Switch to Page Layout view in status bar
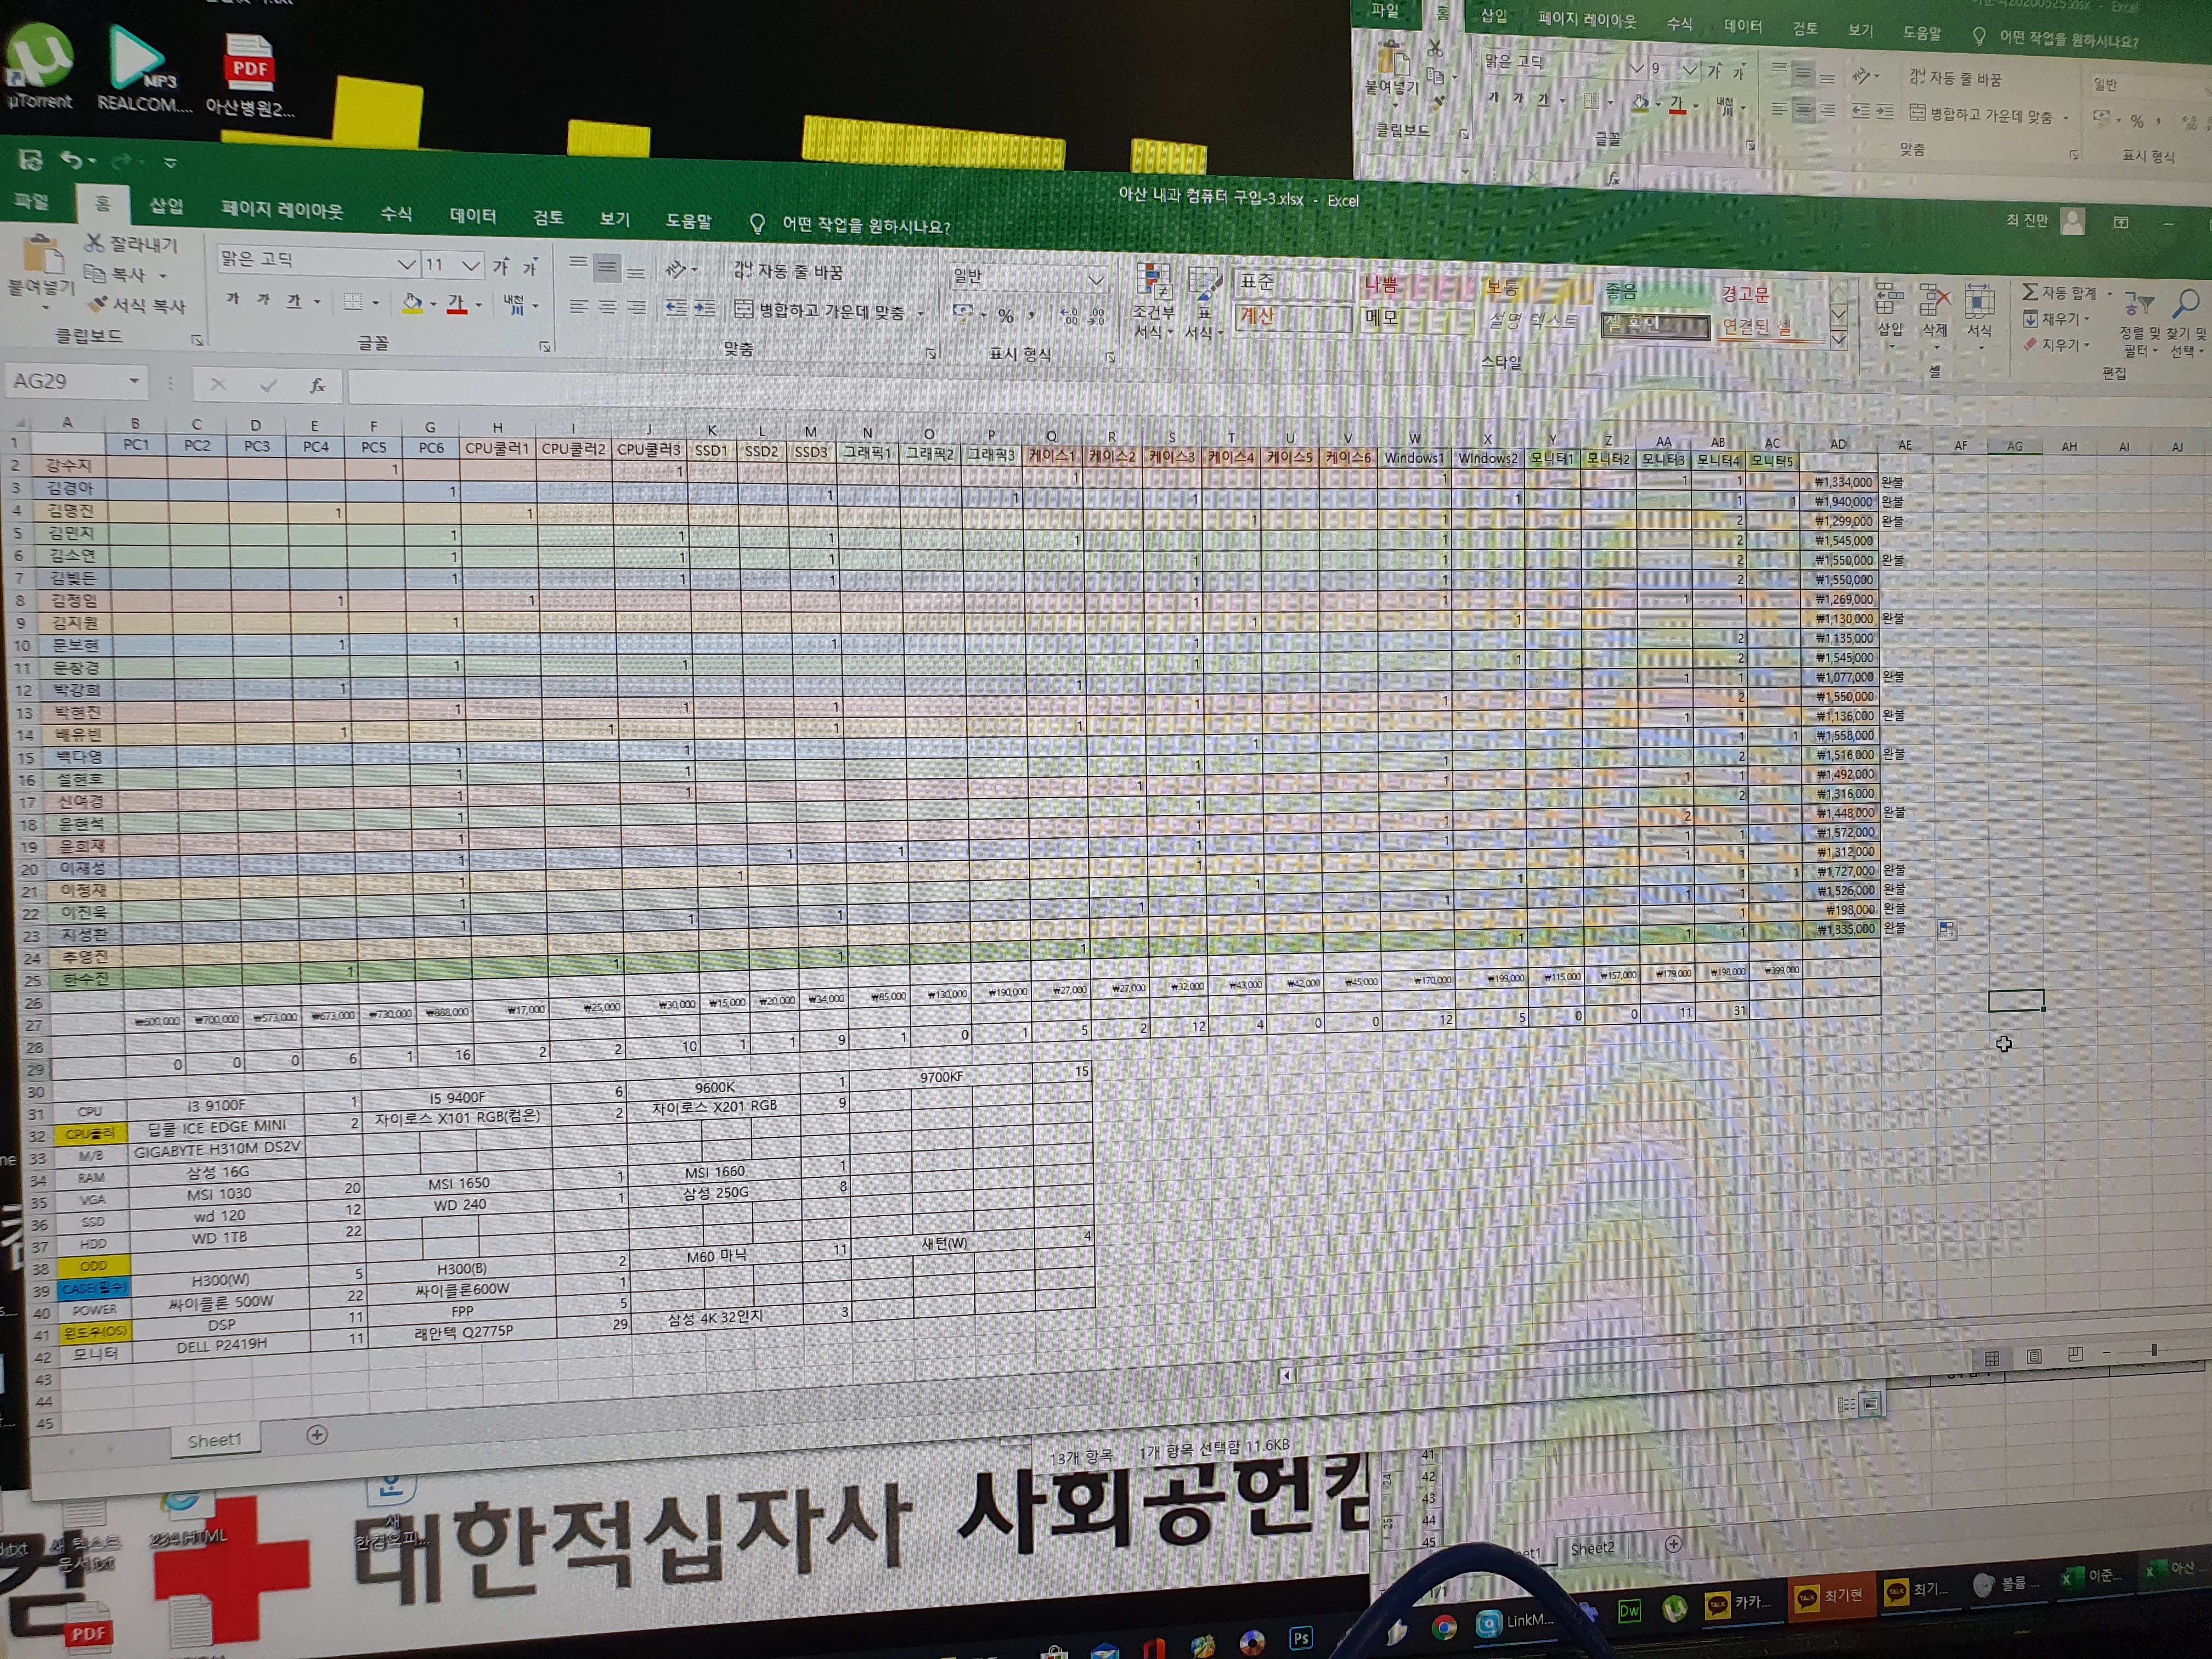Screen dimensions: 2212x1659 2033,1356
